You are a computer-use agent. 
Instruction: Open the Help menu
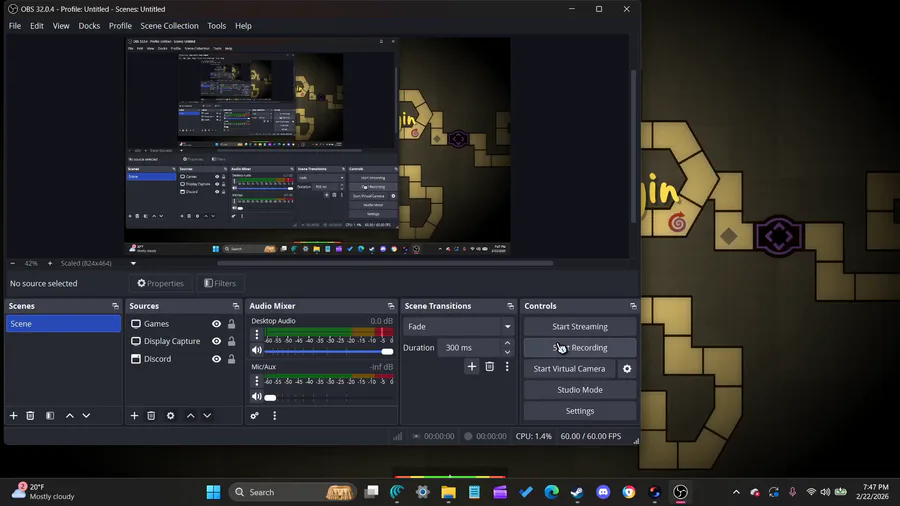click(x=243, y=26)
